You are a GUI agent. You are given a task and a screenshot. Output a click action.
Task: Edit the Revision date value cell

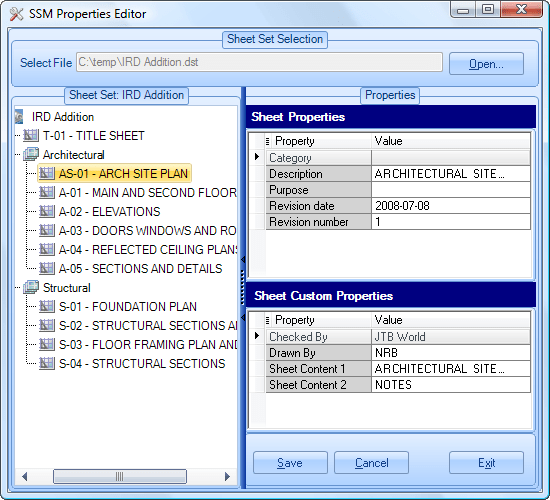tap(451, 206)
